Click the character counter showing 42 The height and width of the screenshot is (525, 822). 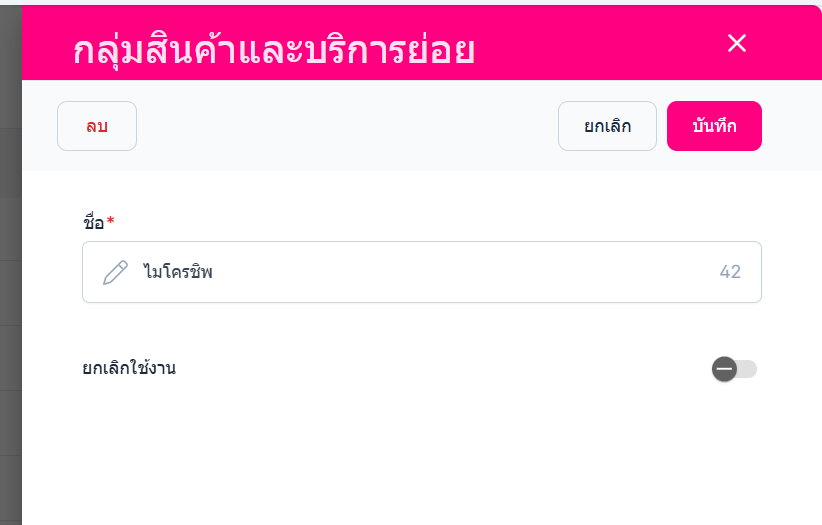(730, 272)
